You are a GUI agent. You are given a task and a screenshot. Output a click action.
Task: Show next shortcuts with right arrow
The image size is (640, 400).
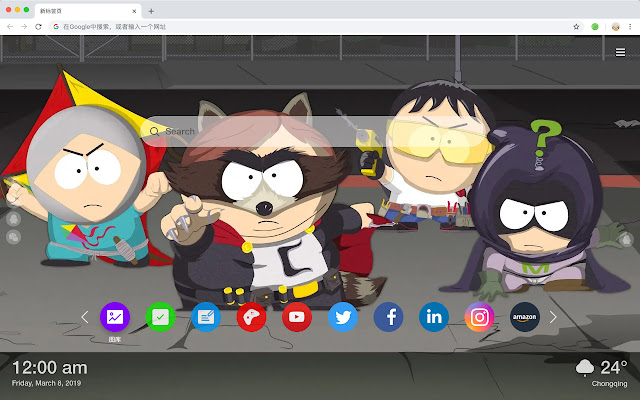553,317
